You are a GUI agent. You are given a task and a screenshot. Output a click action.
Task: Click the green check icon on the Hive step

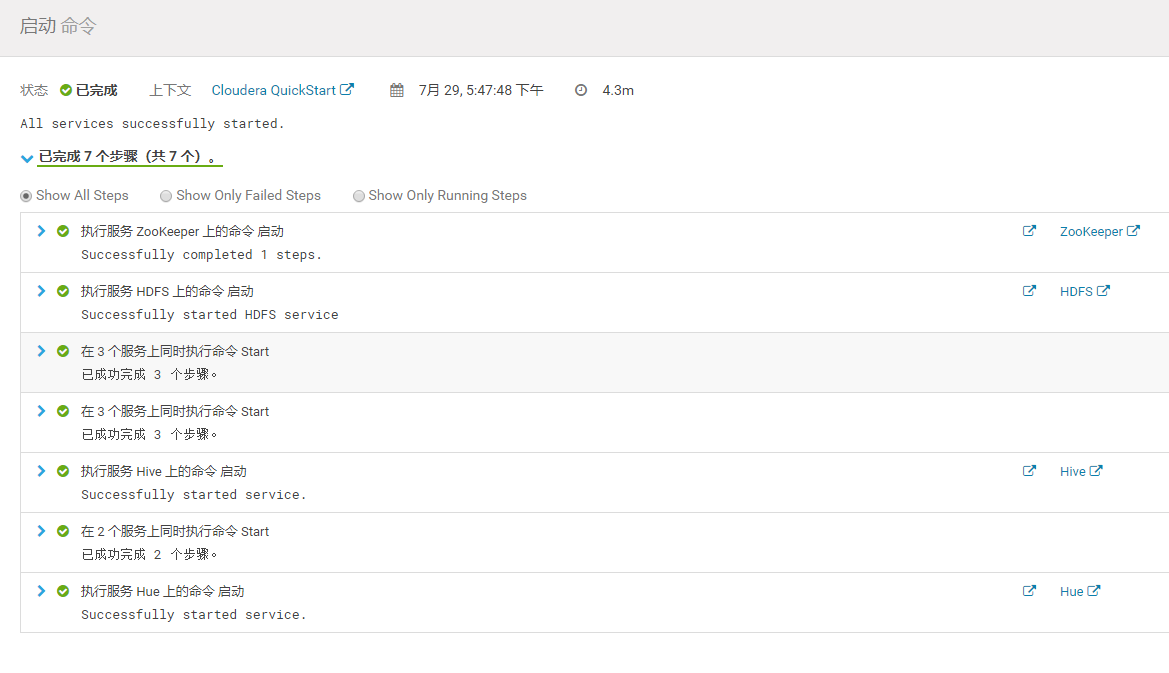click(63, 471)
